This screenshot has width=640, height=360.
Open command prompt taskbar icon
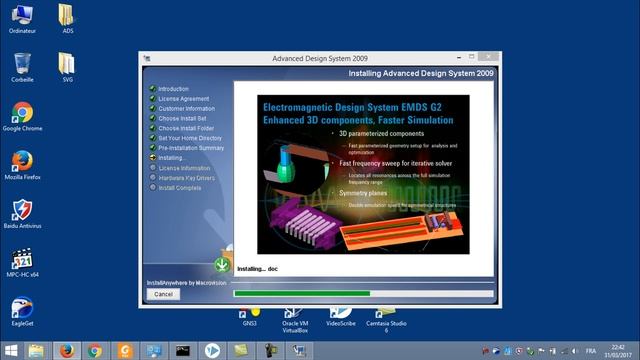pos(182,351)
